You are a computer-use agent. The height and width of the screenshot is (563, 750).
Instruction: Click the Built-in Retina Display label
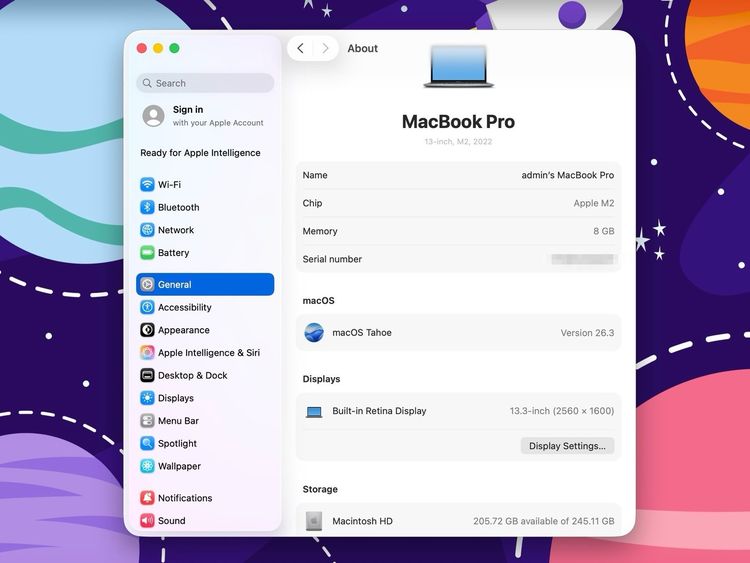(x=379, y=411)
